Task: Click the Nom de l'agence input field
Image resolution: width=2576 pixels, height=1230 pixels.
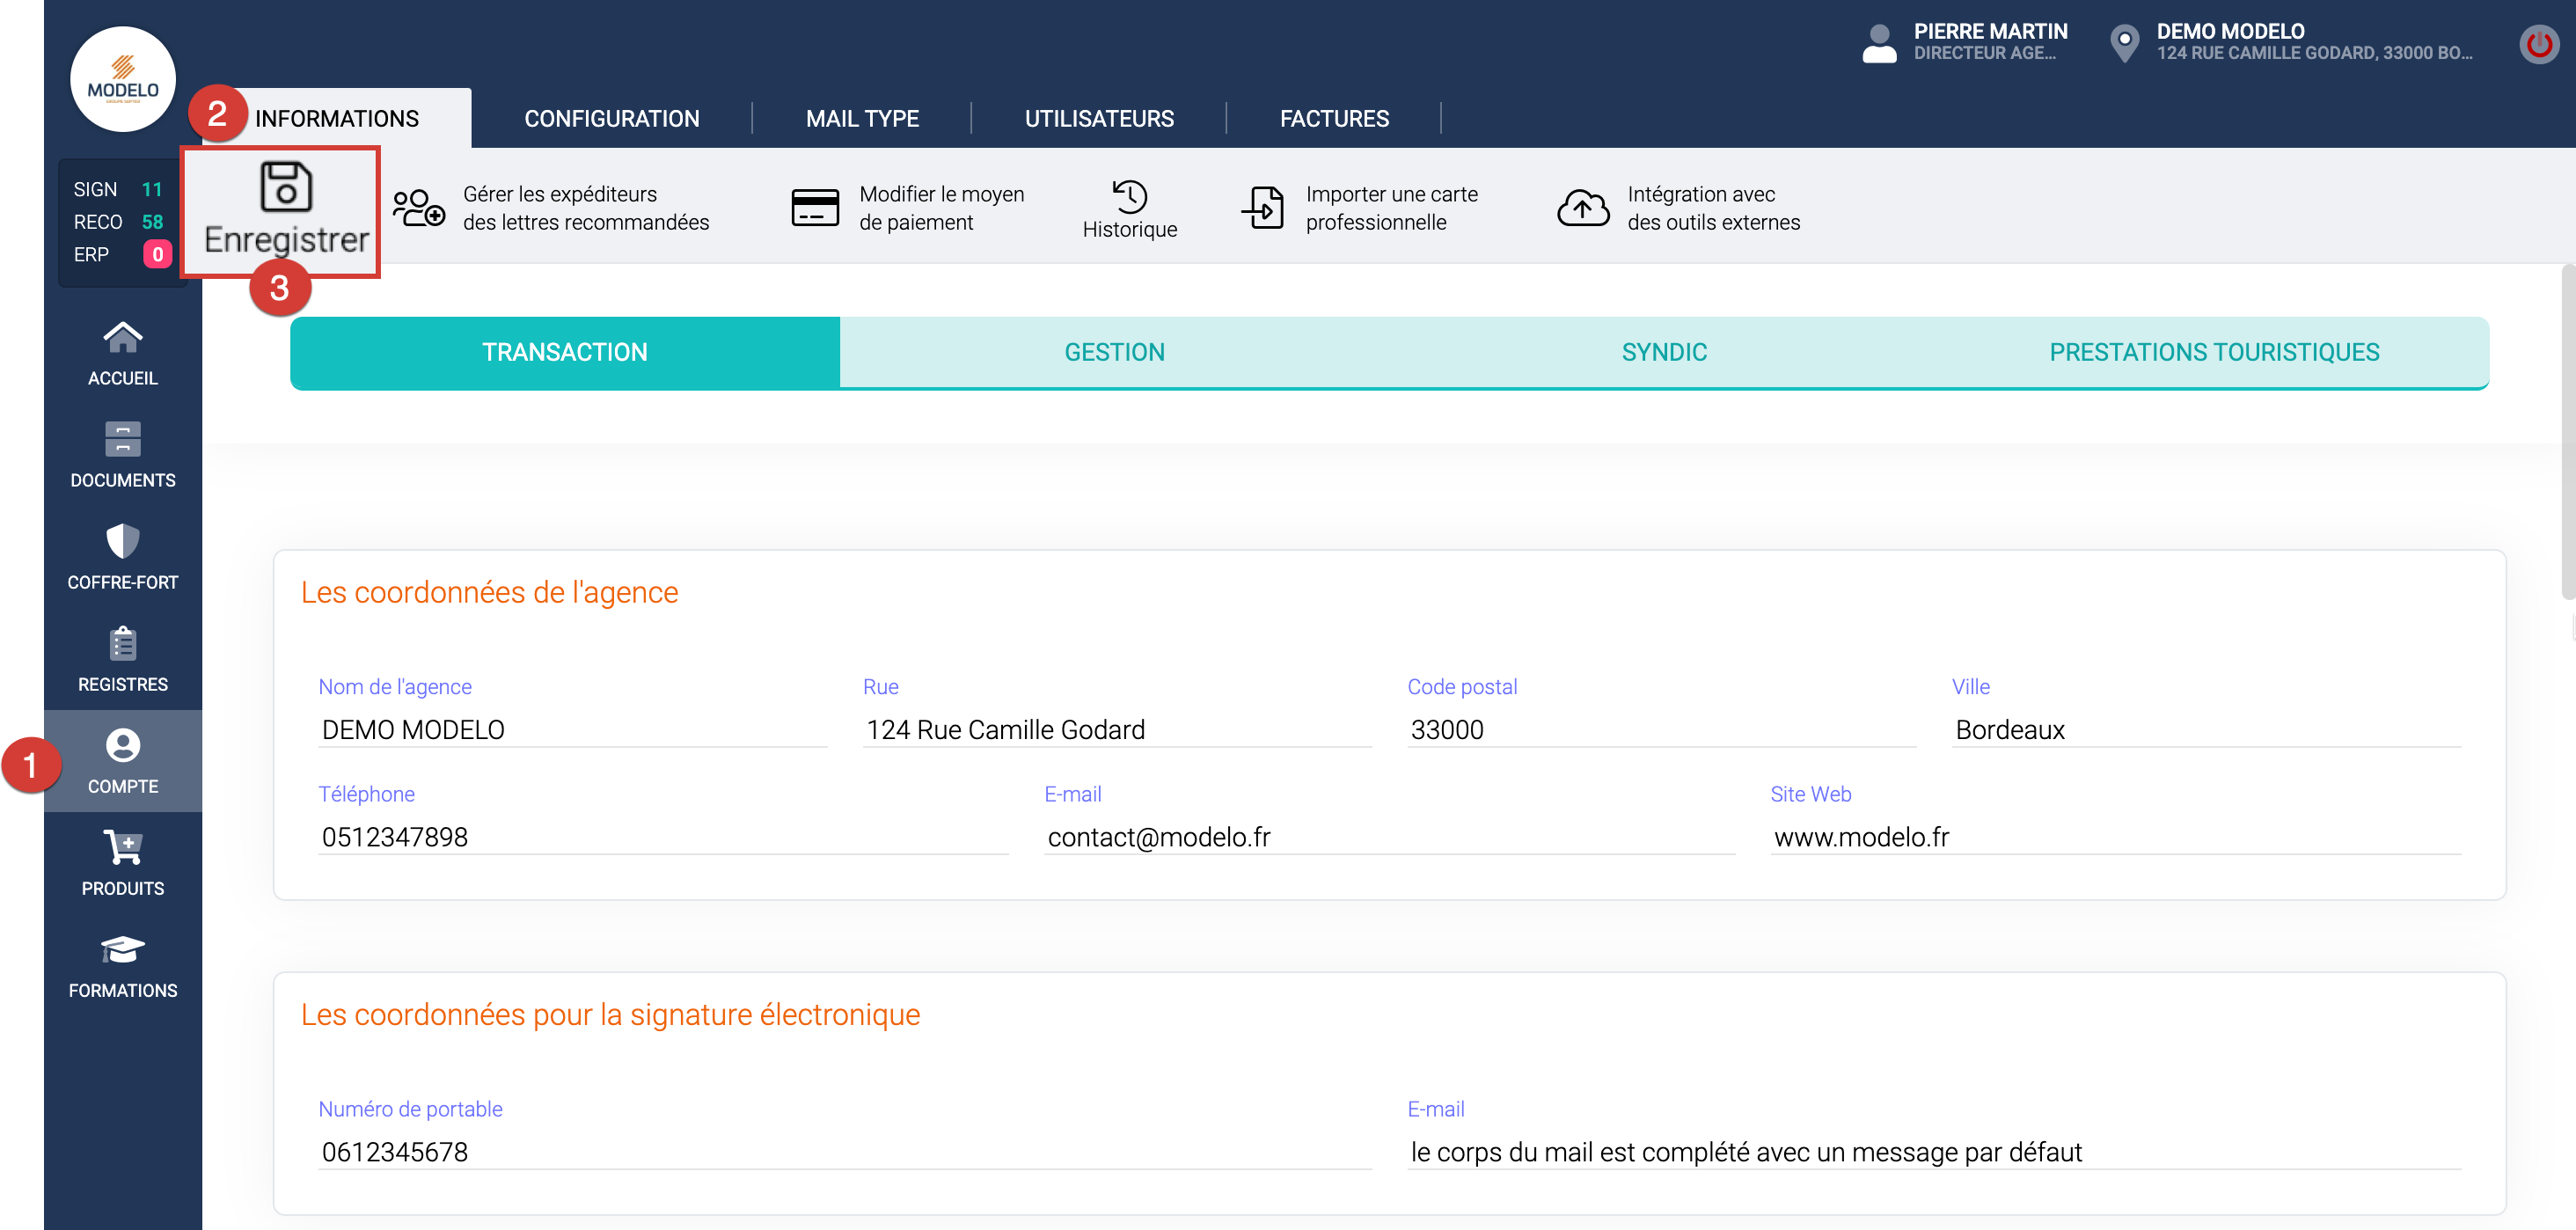Action: (571, 730)
